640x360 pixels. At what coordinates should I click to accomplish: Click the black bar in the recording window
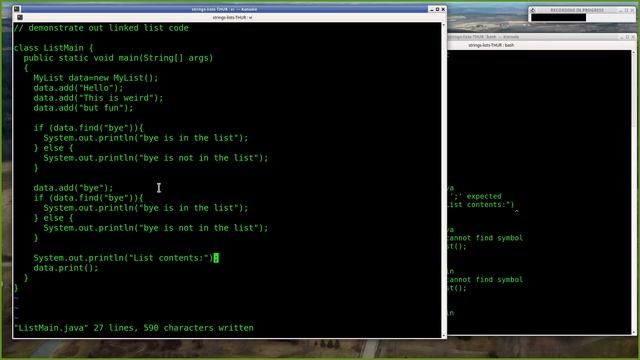[x=558, y=17]
